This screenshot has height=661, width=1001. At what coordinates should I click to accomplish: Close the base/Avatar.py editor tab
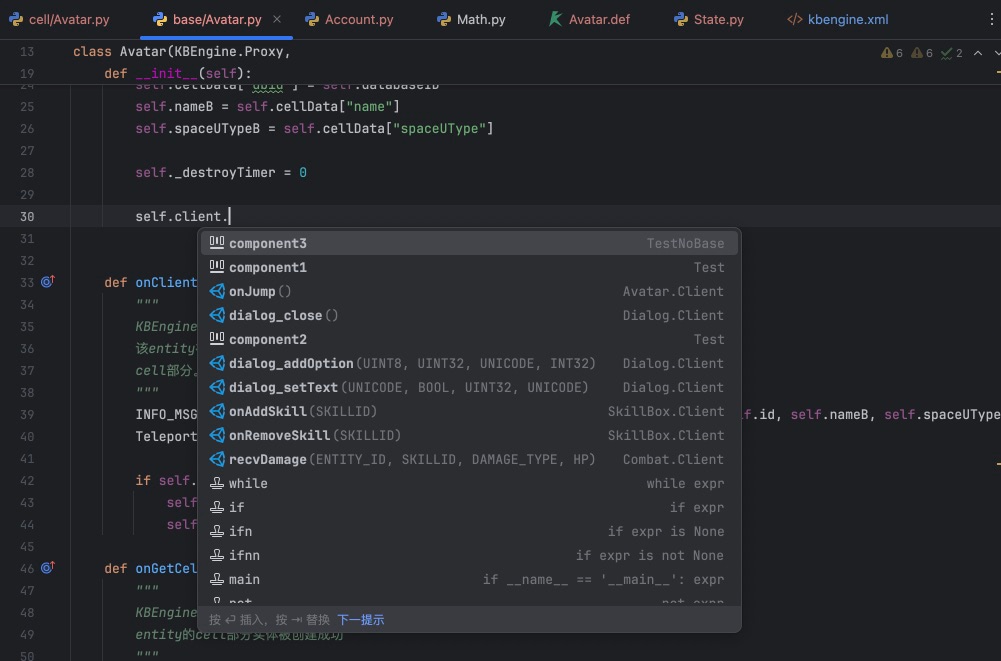coord(277,19)
